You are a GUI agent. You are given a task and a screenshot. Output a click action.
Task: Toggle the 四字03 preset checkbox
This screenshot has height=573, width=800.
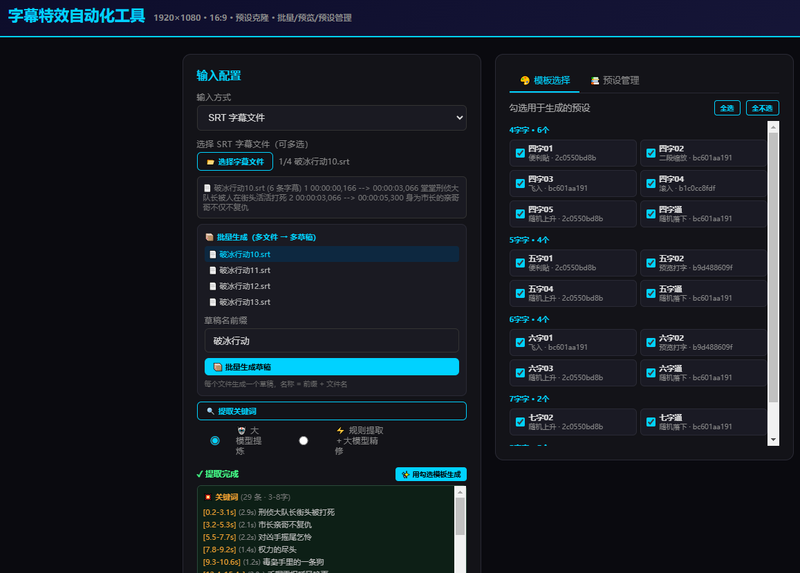[x=520, y=184]
